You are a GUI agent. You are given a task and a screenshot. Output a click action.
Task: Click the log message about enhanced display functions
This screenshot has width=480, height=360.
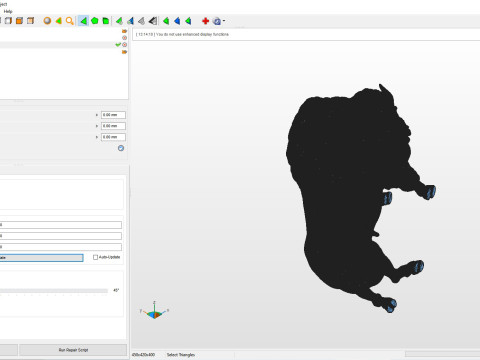(x=182, y=34)
